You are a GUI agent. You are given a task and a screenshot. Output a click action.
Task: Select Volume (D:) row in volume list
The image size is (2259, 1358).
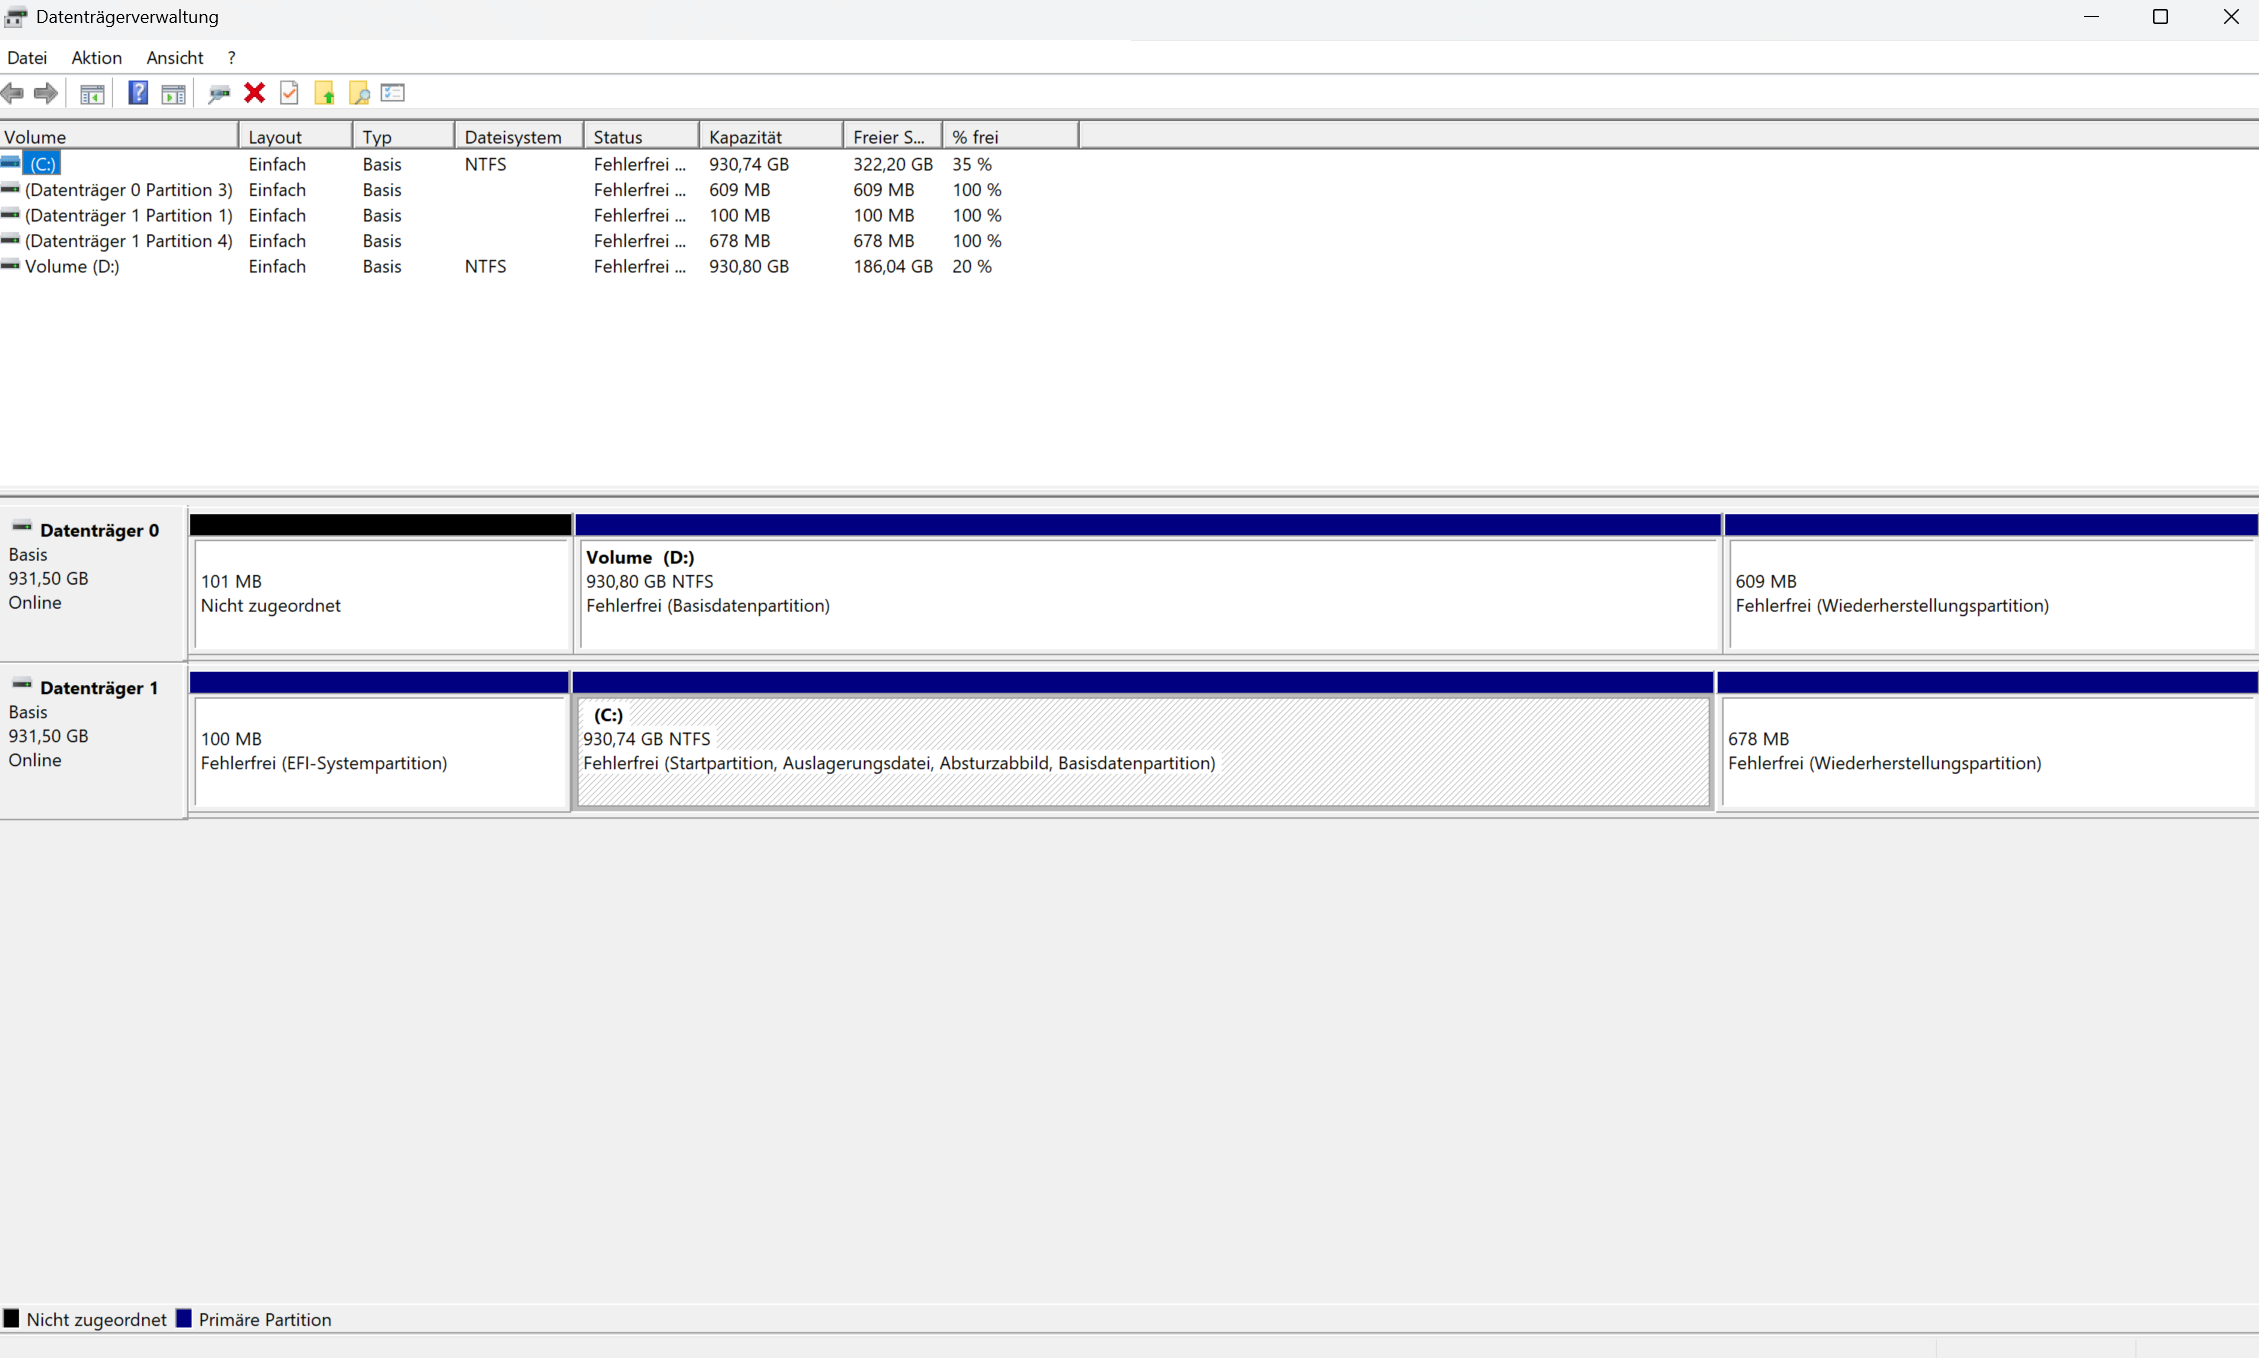pos(72,266)
